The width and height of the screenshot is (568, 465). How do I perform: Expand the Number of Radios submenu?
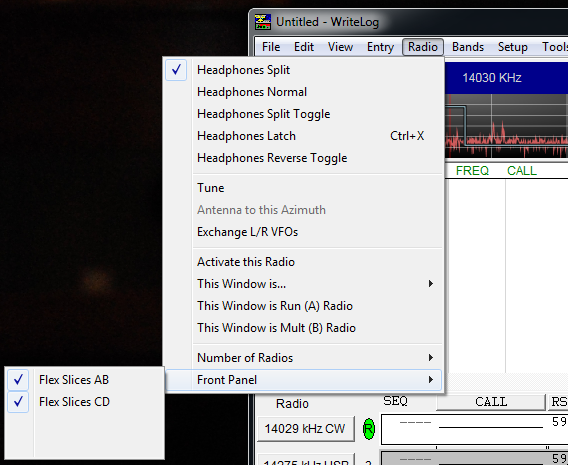point(304,358)
